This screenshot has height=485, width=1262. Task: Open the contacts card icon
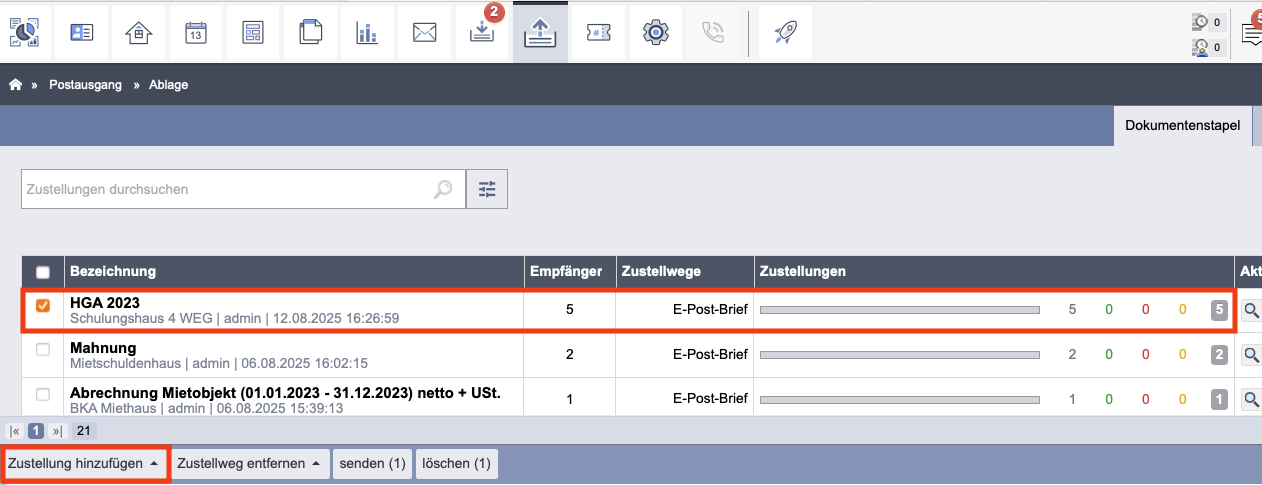point(81,33)
